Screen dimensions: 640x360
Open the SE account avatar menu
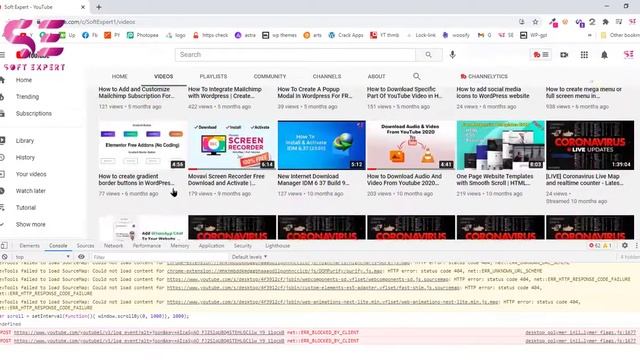pyautogui.click(x=629, y=55)
